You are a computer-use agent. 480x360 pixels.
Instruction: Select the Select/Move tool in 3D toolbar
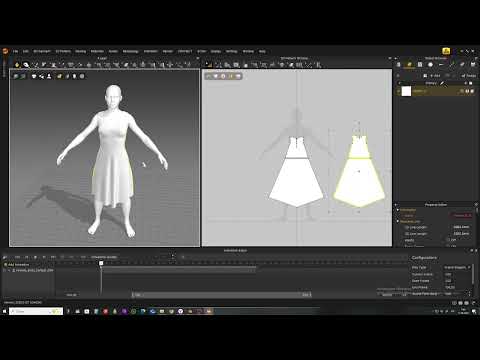coord(26,65)
